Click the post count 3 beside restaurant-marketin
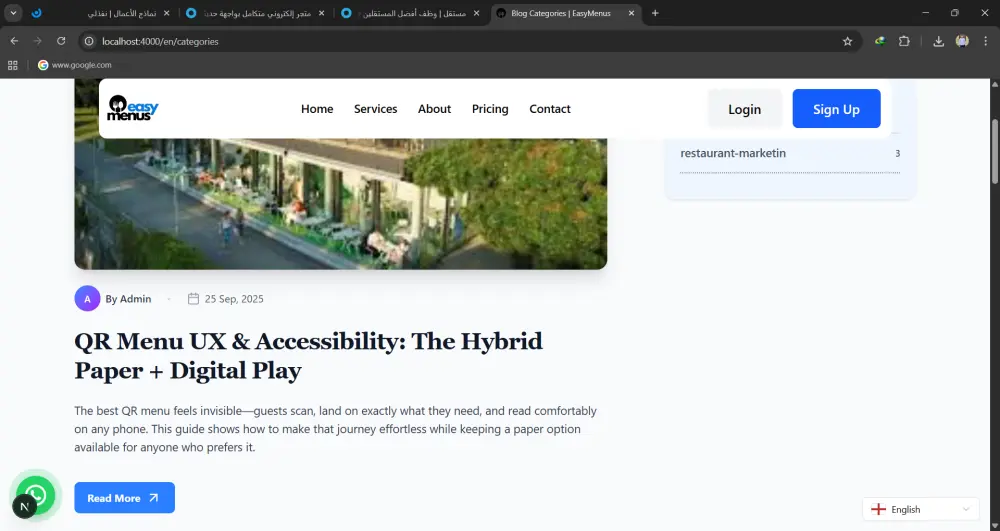1000x531 pixels. tap(897, 153)
